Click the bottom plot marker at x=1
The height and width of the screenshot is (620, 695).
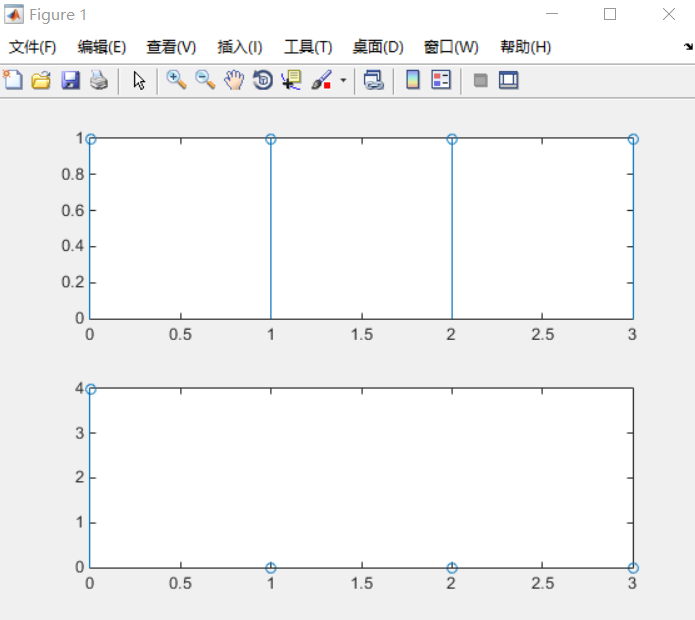271,568
